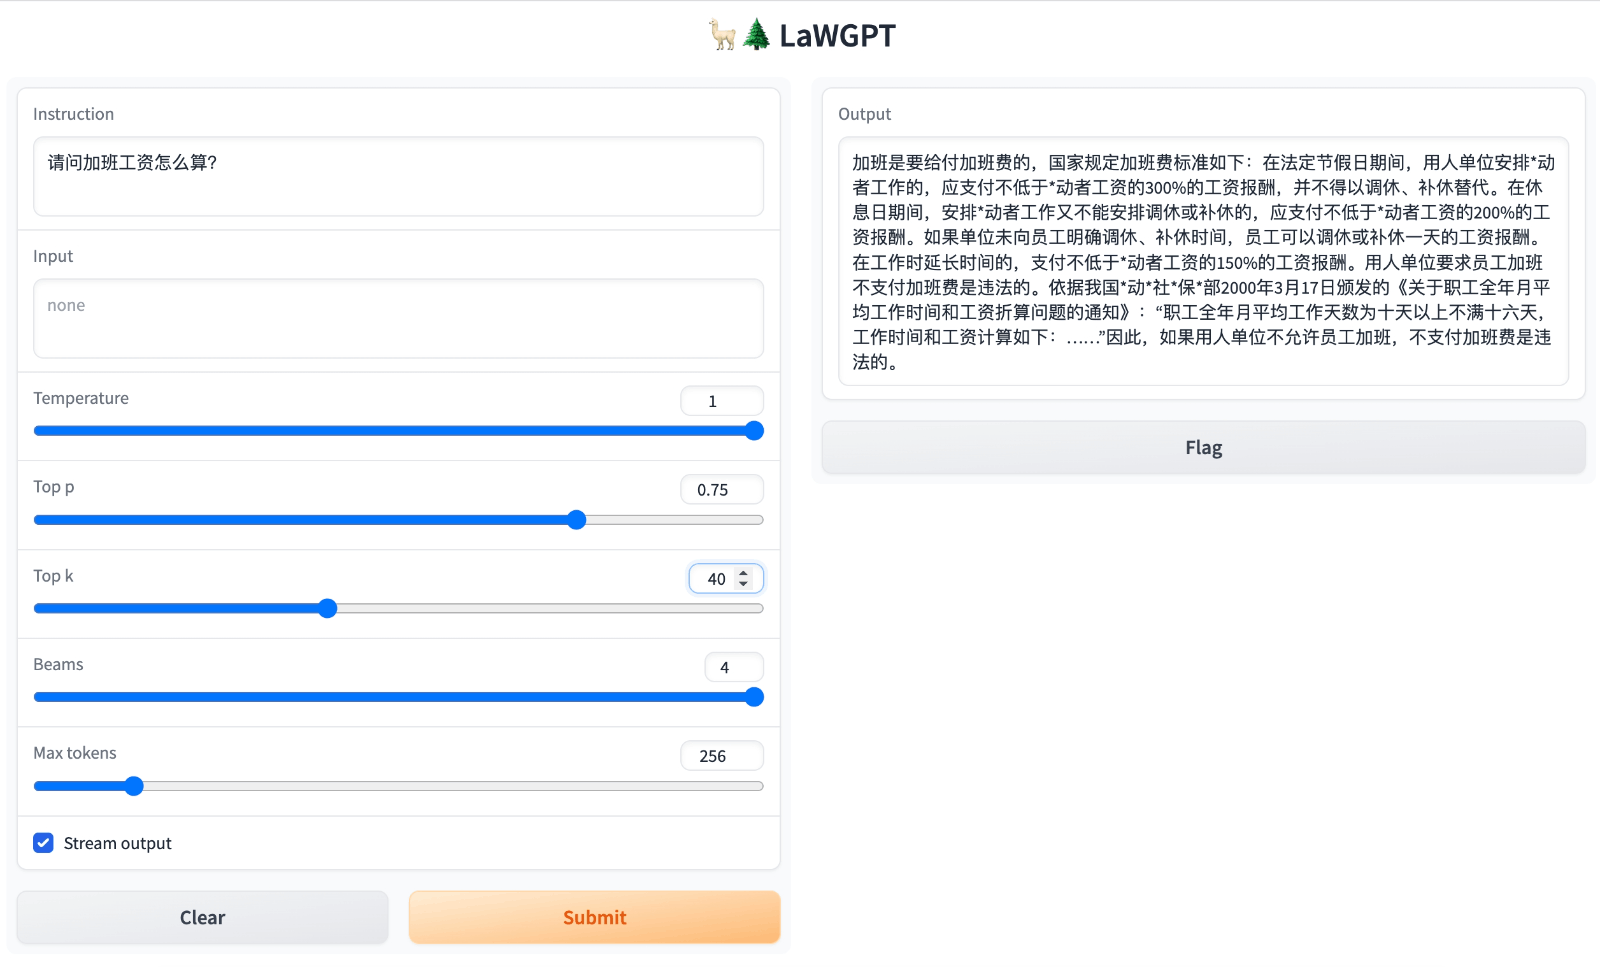Viewport: 1600px width, 967px height.
Task: Decrease Top k using the stepper down arrow
Action: tap(743, 585)
